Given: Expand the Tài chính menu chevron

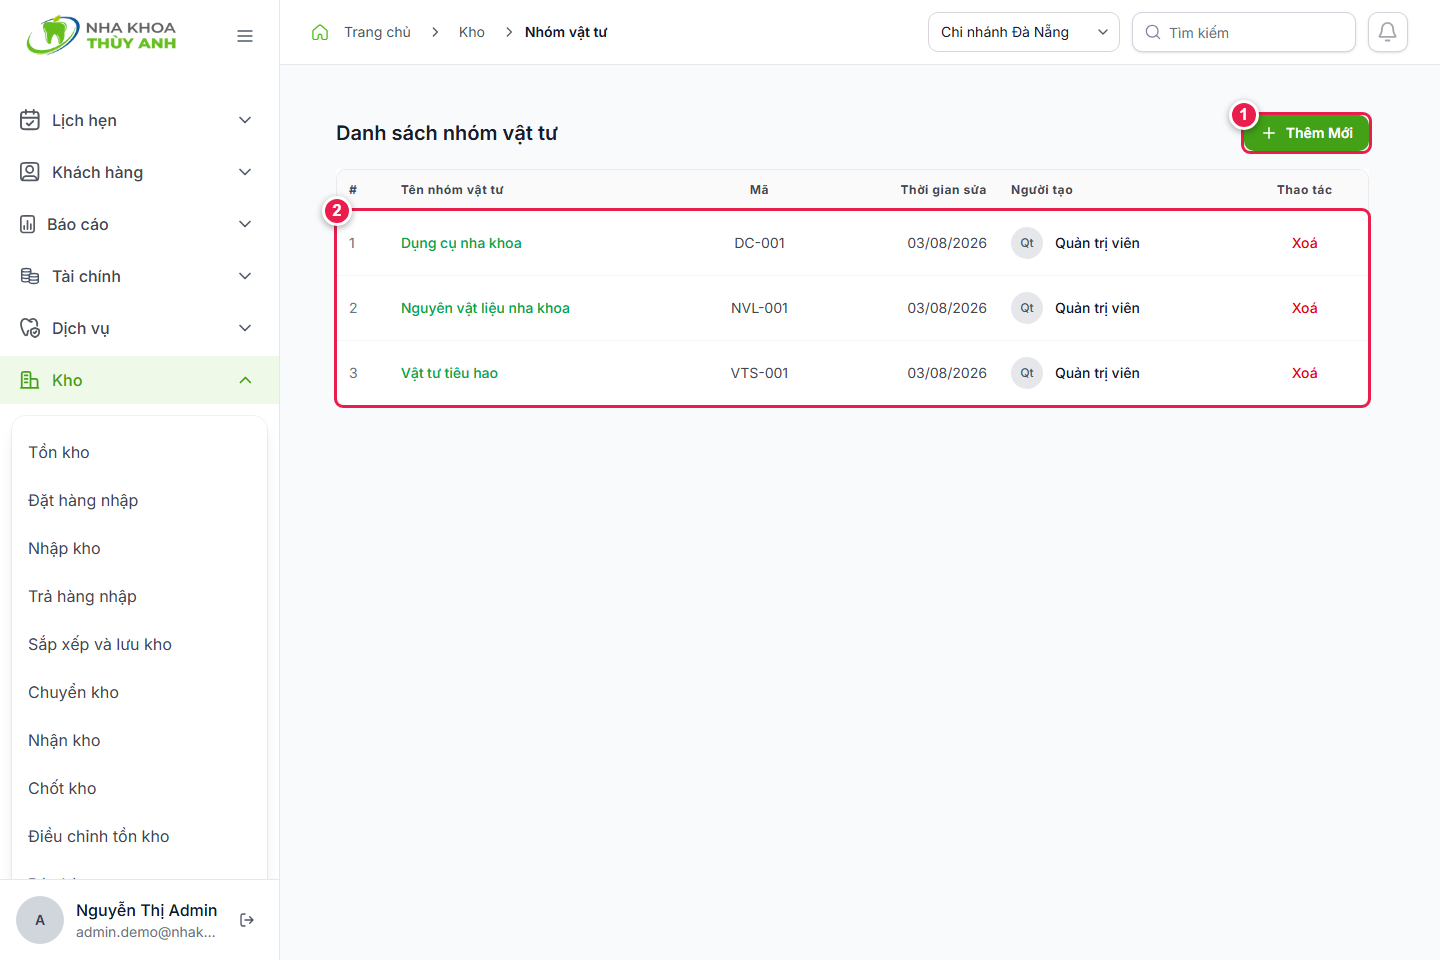Looking at the screenshot, I should (x=245, y=276).
